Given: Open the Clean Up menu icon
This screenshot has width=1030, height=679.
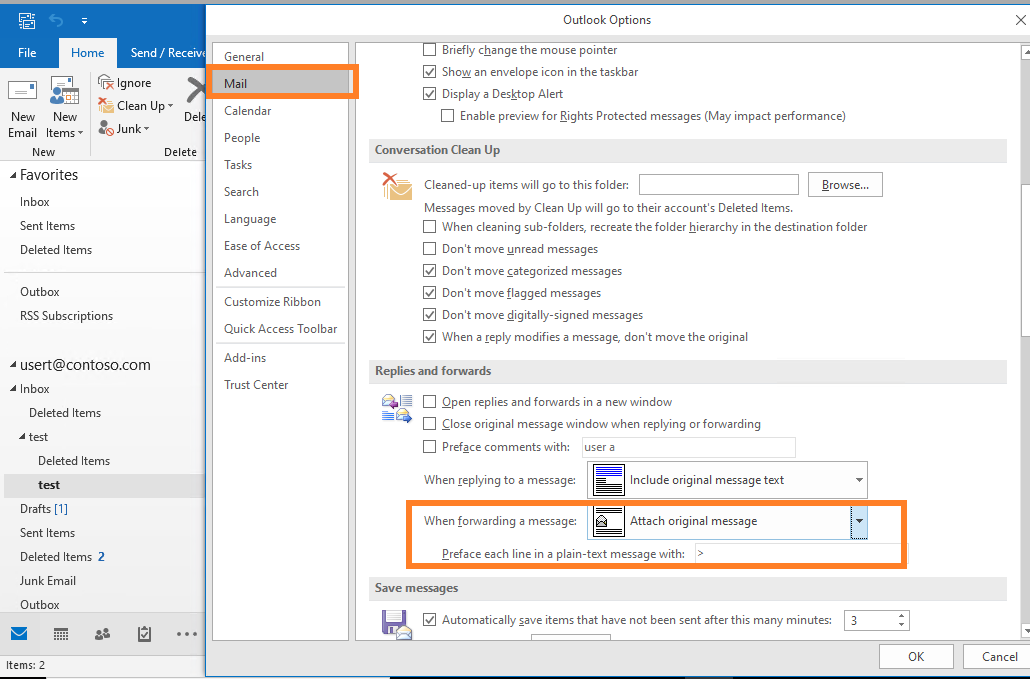Looking at the screenshot, I should tap(106, 105).
